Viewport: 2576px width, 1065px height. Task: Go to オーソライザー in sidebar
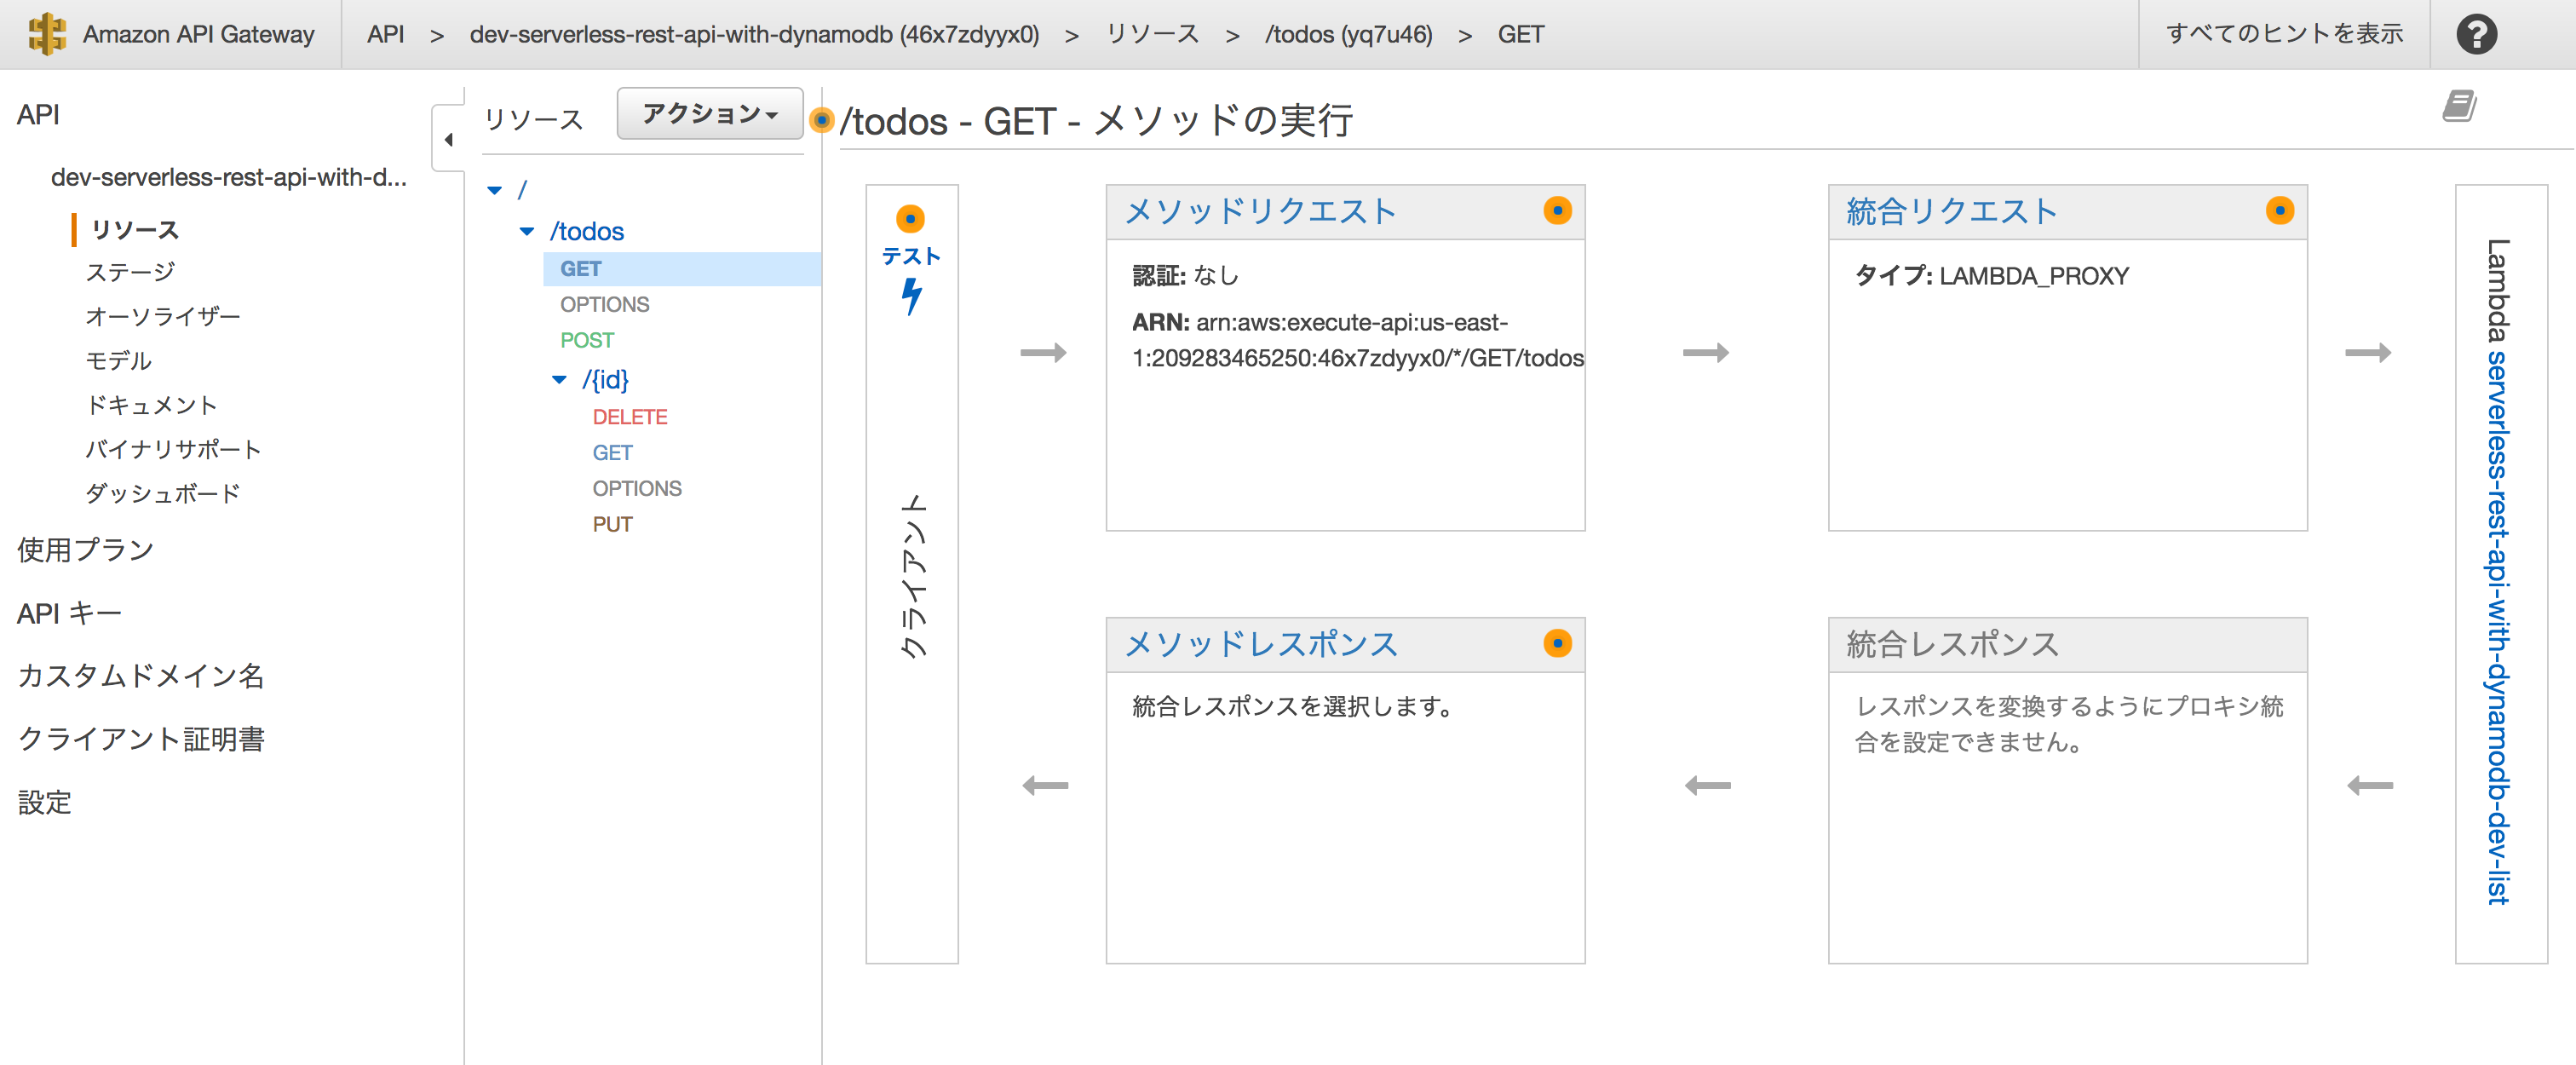pos(163,317)
